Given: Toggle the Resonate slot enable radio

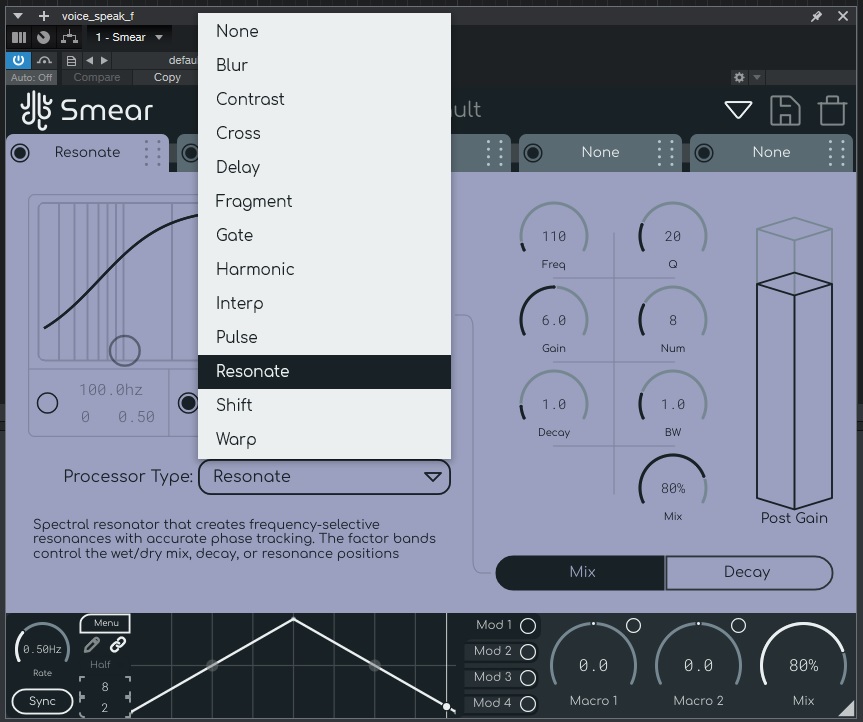Looking at the screenshot, I should tap(20, 152).
